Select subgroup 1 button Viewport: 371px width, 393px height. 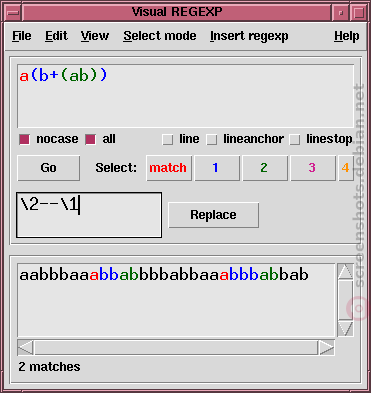(217, 168)
